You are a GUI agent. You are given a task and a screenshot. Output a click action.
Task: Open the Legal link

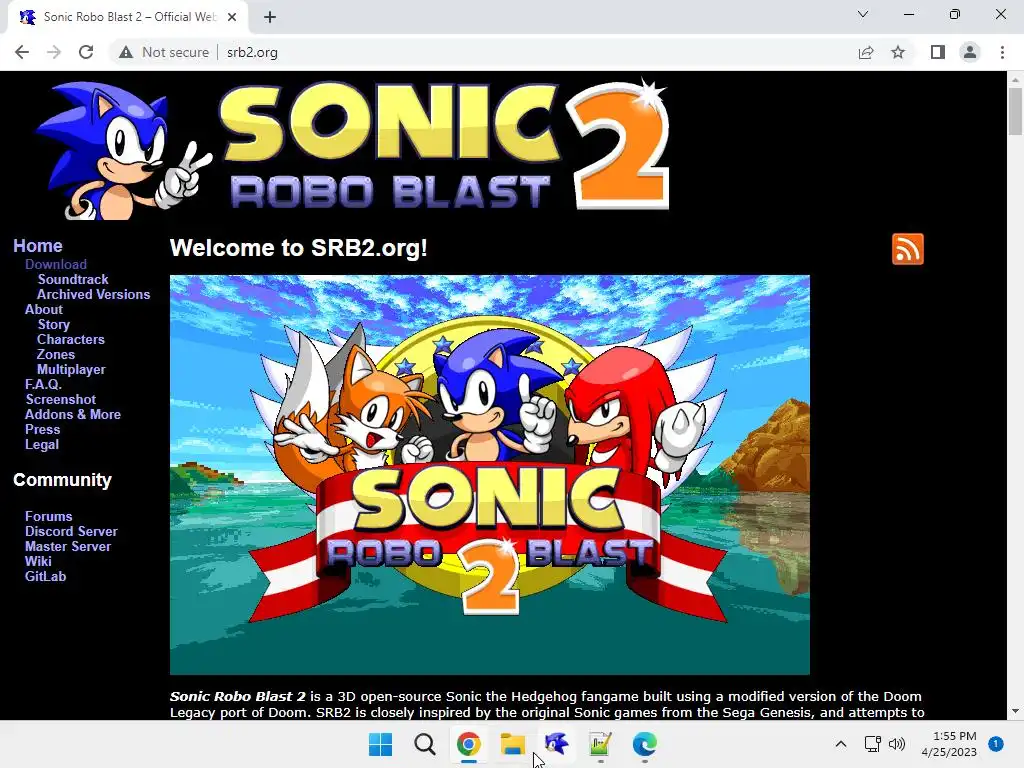42,444
